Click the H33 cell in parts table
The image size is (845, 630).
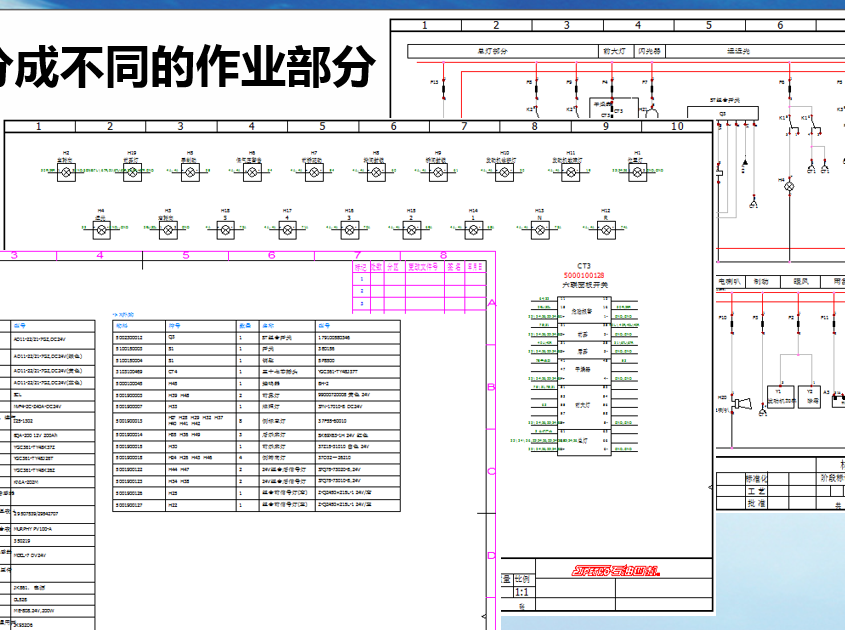pyautogui.click(x=200, y=406)
